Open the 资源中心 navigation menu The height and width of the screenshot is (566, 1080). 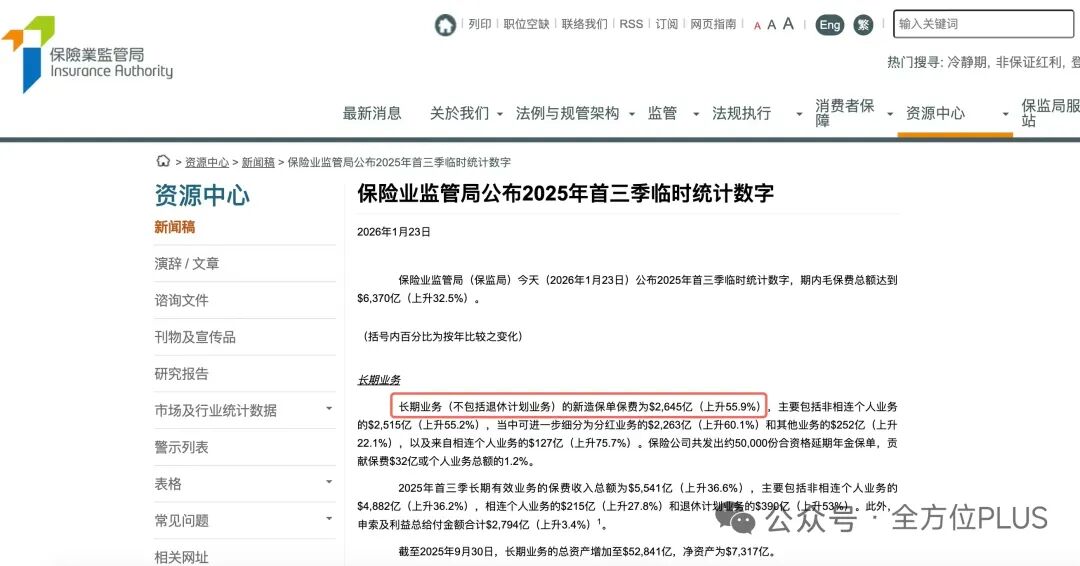pyautogui.click(x=935, y=114)
